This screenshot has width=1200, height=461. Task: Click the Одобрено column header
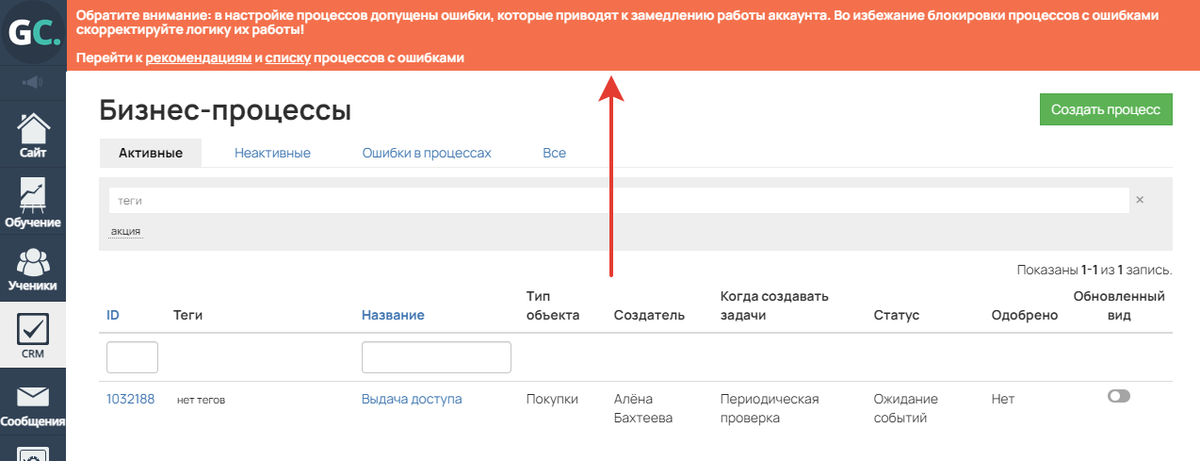pyautogui.click(x=1024, y=315)
